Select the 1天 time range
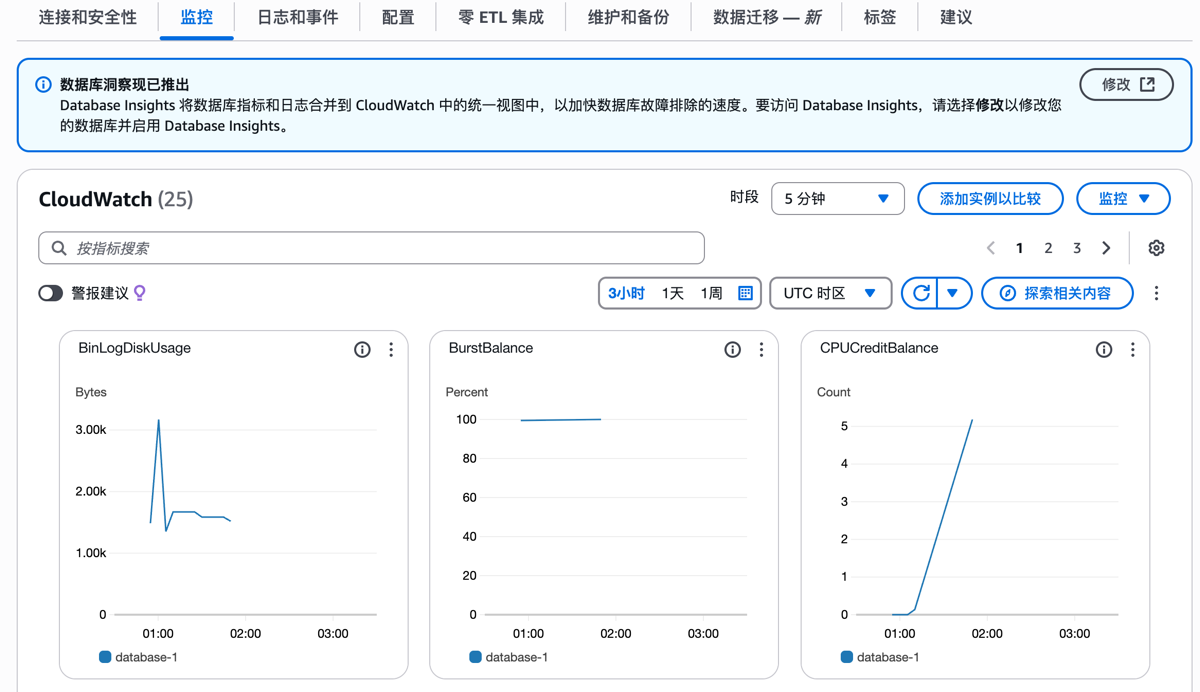 (673, 293)
